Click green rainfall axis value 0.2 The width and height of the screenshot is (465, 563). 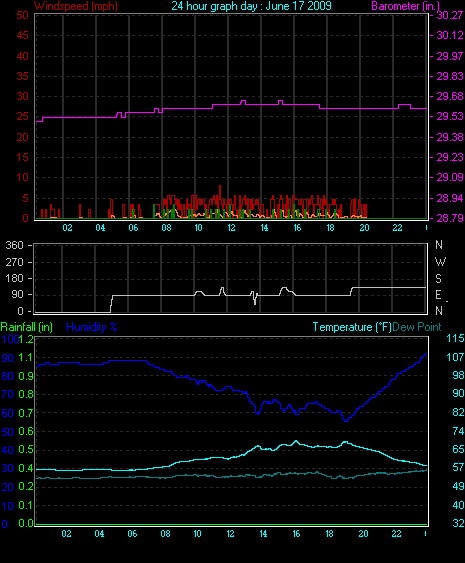pos(25,487)
